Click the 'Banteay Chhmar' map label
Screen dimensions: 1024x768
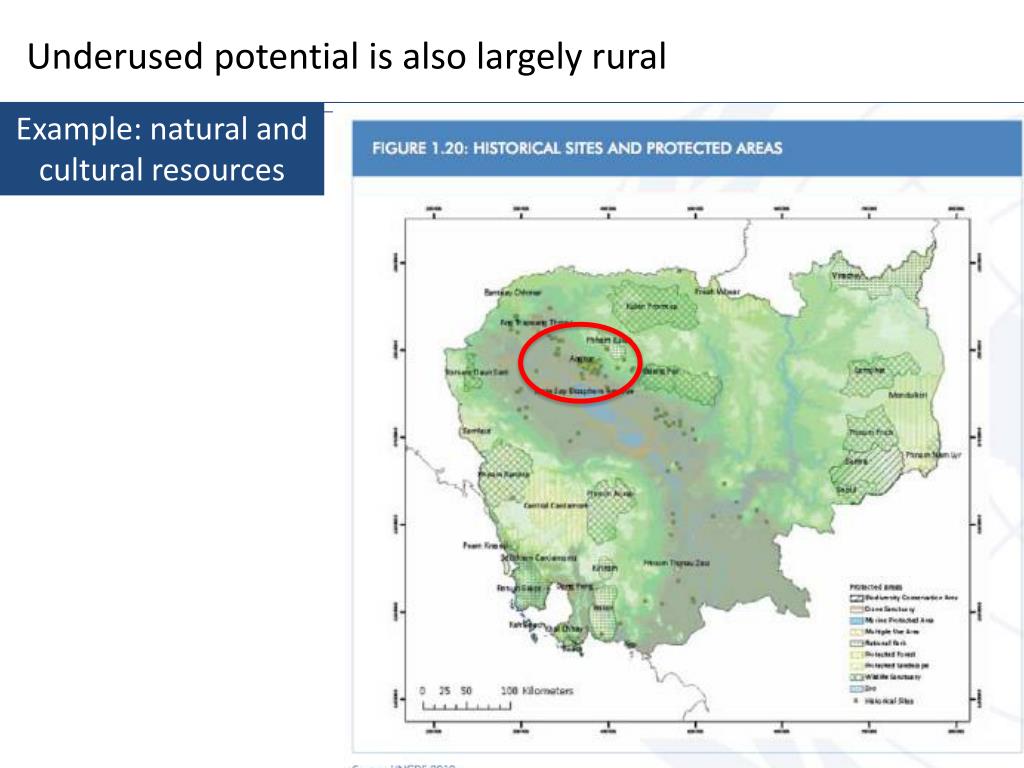pos(513,292)
